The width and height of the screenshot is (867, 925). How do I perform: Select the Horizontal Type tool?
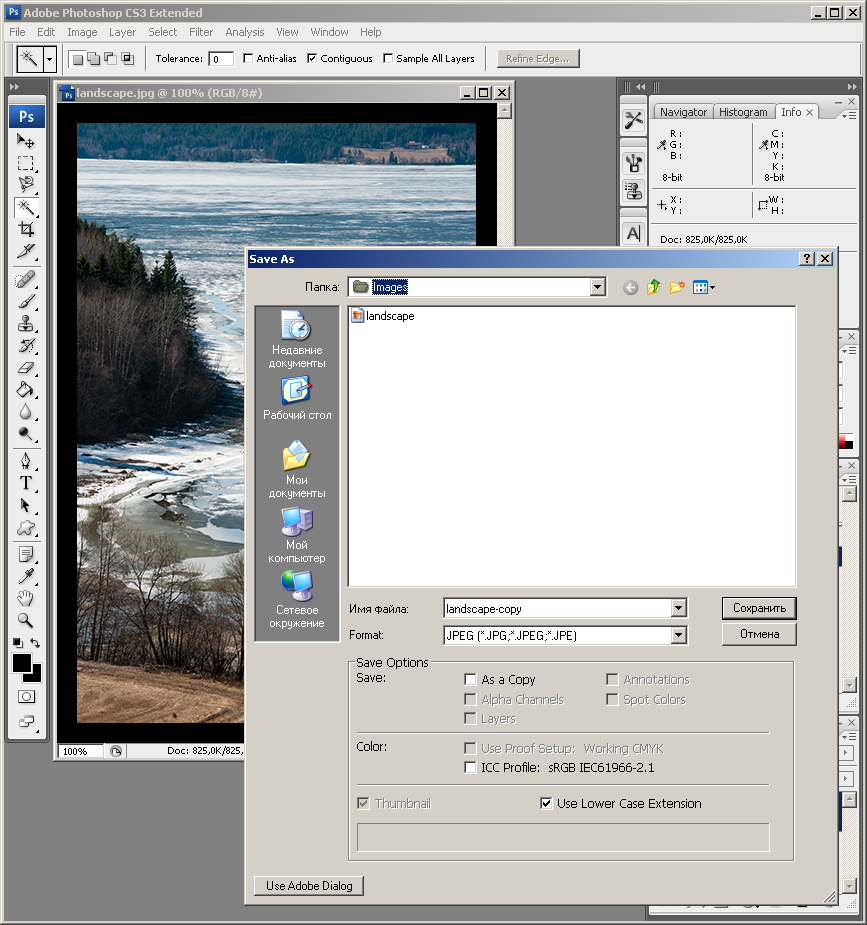(26, 482)
